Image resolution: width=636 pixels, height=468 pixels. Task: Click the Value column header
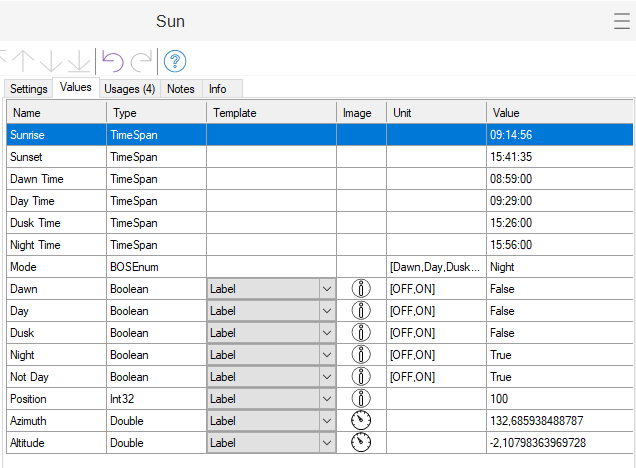click(560, 113)
